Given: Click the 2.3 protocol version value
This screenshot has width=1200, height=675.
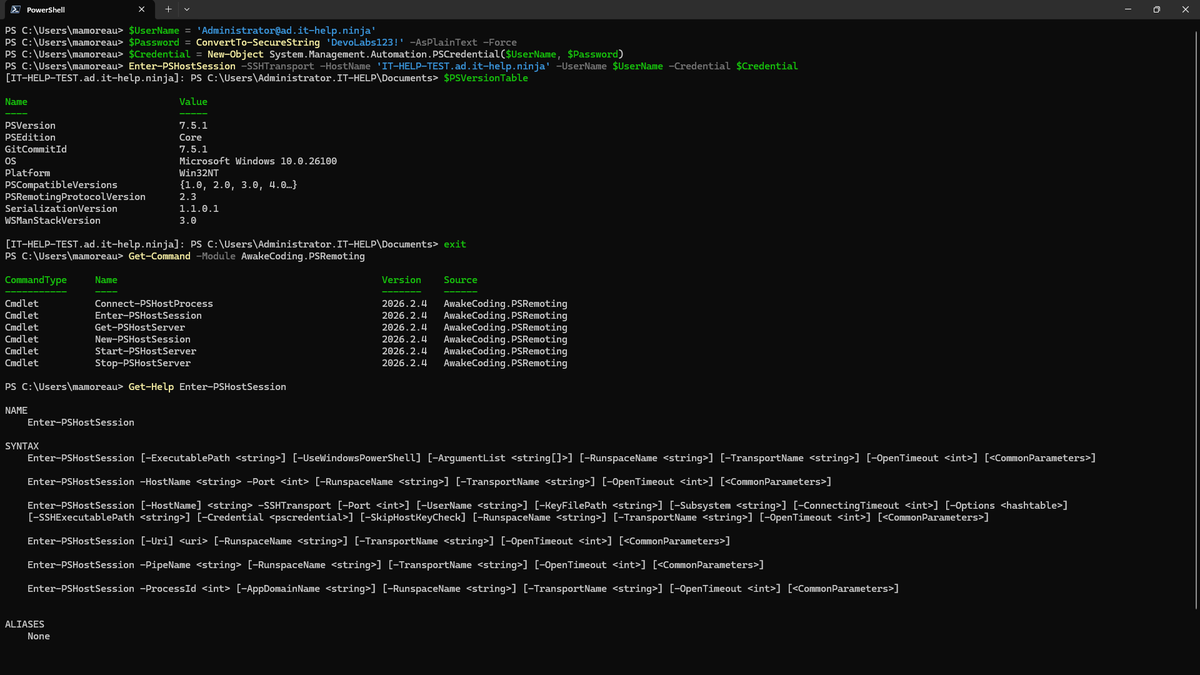Looking at the screenshot, I should pyautogui.click(x=187, y=197).
